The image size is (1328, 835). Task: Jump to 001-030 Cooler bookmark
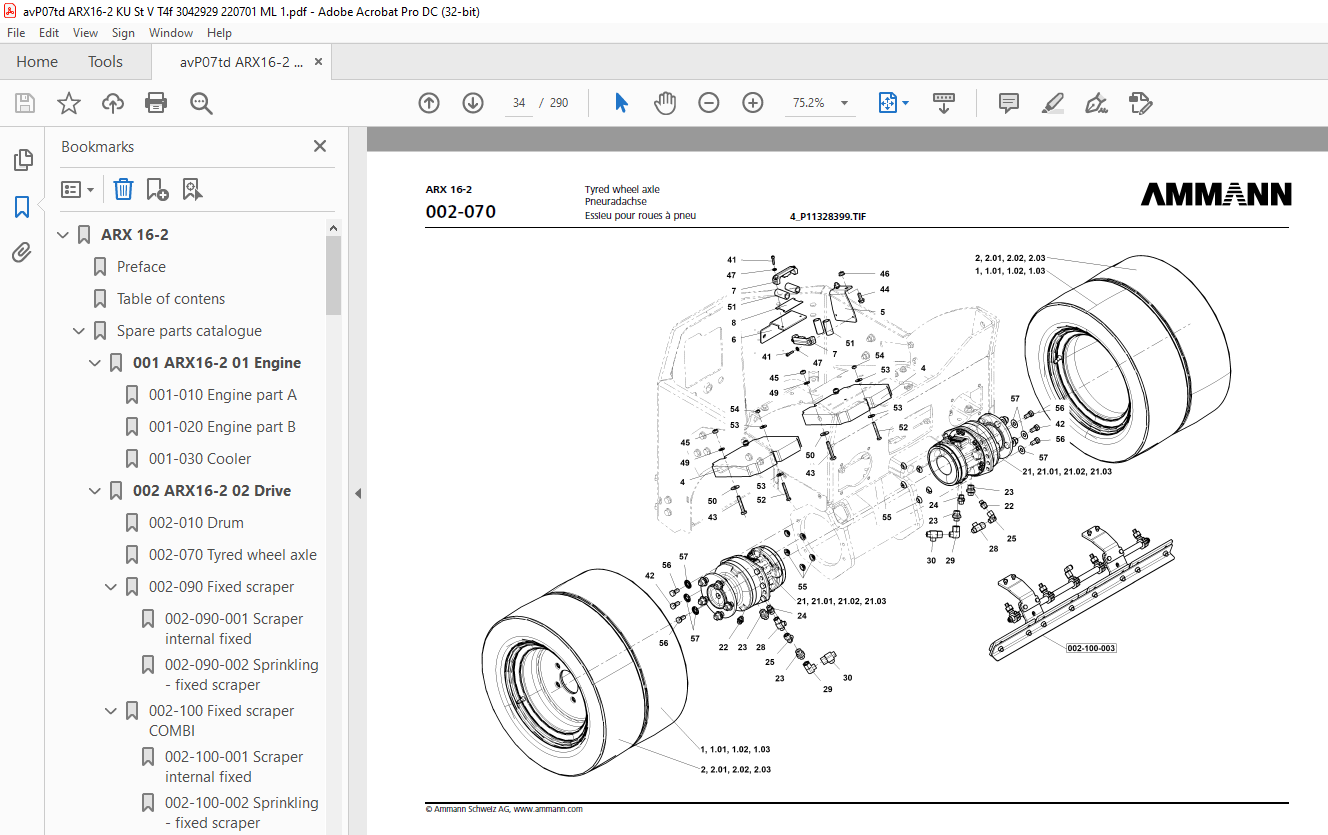(x=200, y=459)
